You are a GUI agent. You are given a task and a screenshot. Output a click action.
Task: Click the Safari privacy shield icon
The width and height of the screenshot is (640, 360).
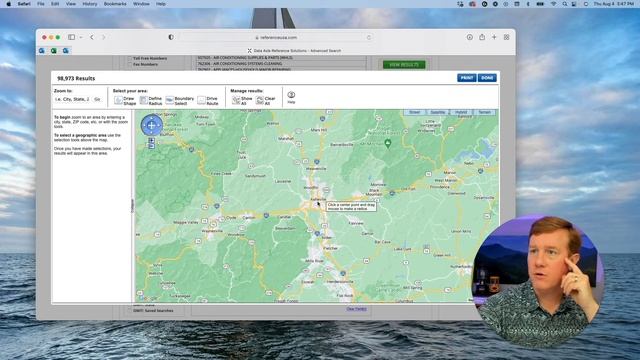click(171, 37)
